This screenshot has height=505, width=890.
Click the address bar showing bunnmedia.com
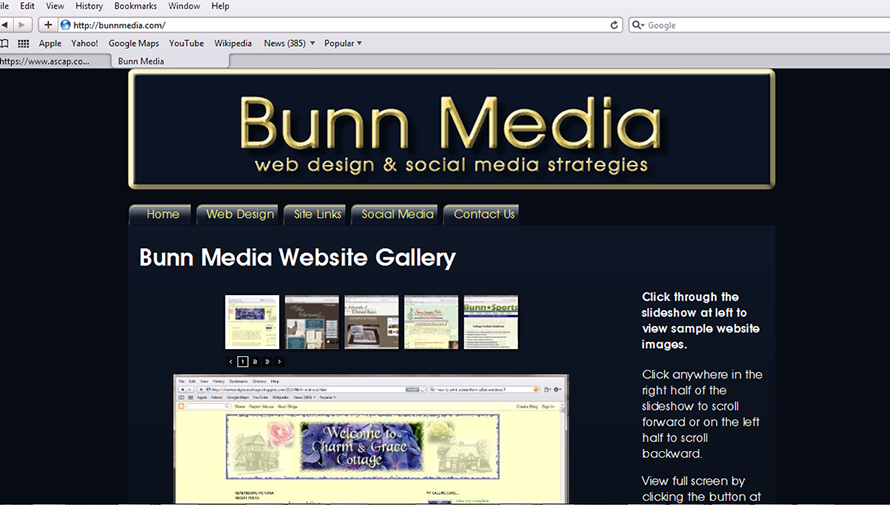click(339, 25)
